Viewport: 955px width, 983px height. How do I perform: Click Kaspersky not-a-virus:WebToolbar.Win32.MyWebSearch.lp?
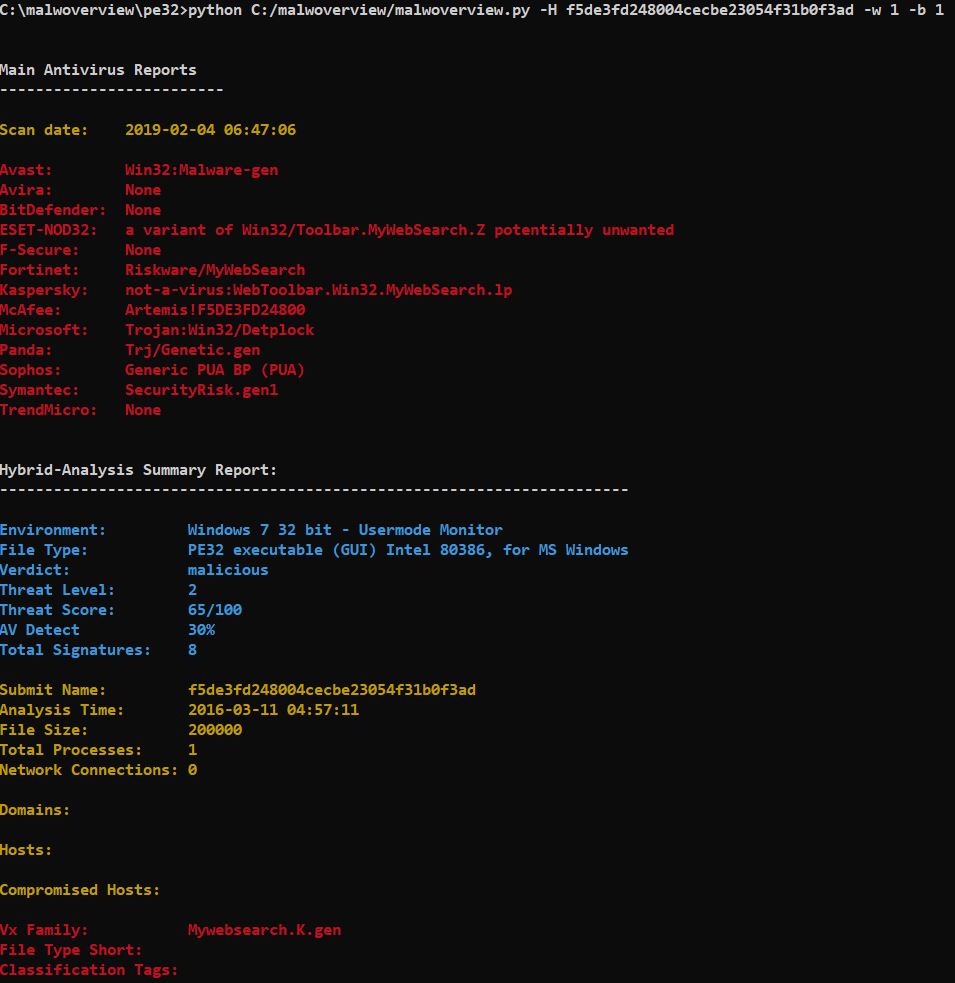319,290
